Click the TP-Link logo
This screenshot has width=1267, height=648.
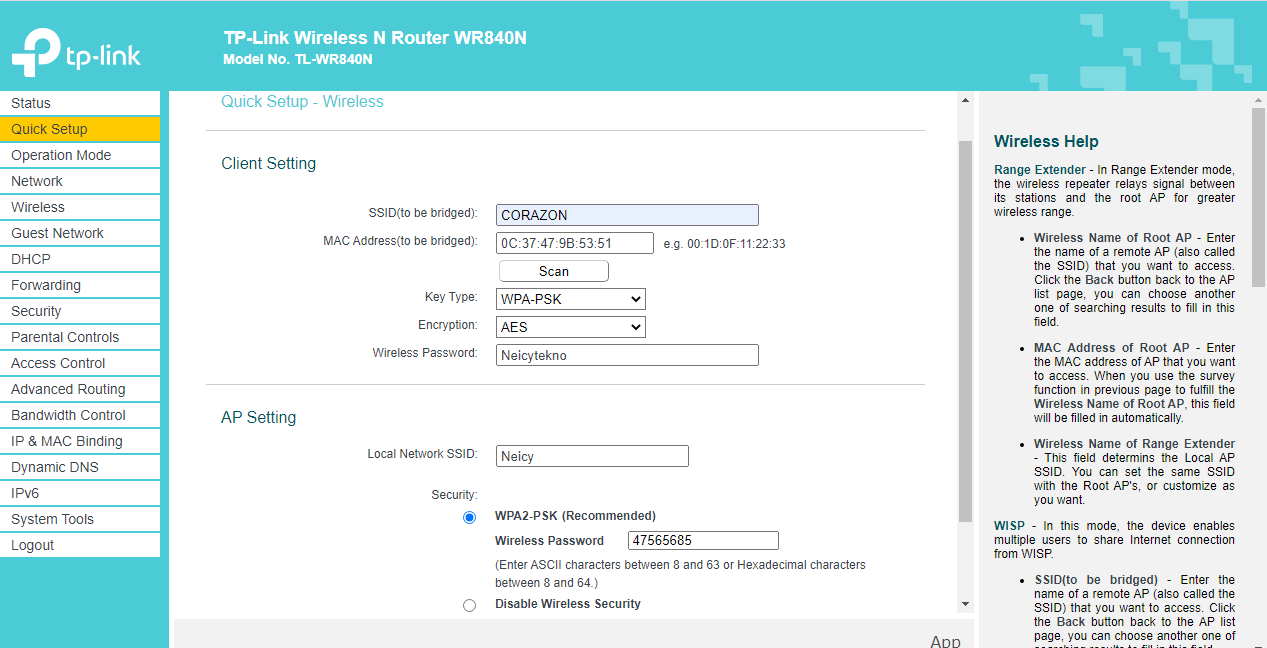[x=76, y=53]
